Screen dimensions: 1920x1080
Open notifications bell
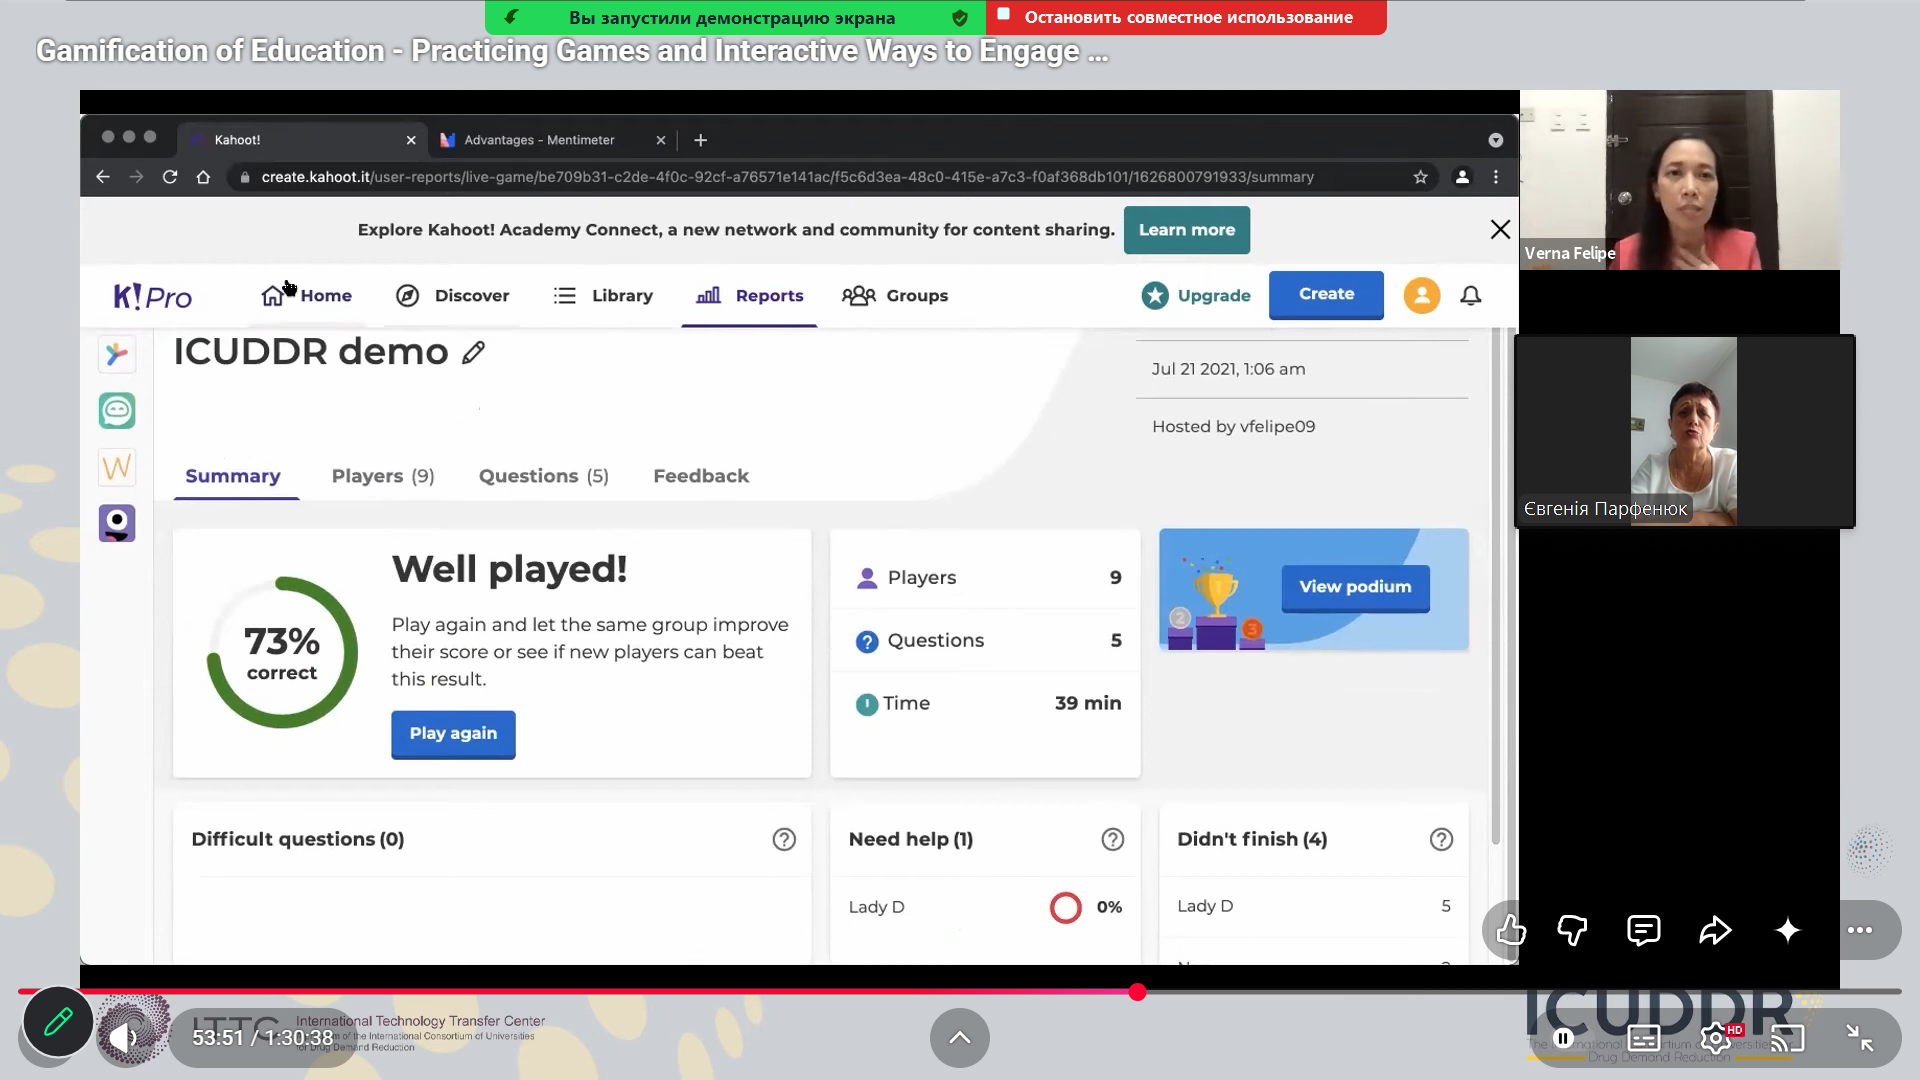(1471, 296)
